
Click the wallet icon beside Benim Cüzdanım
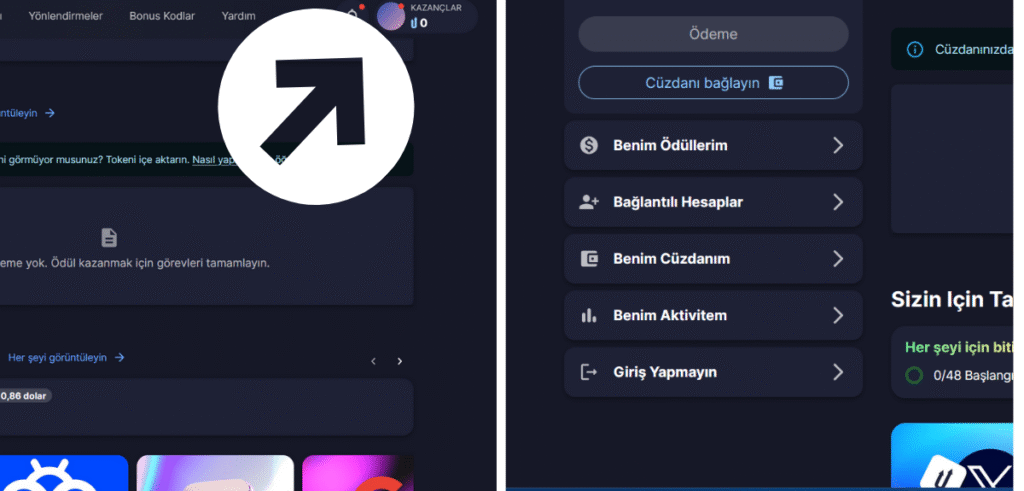pos(589,259)
